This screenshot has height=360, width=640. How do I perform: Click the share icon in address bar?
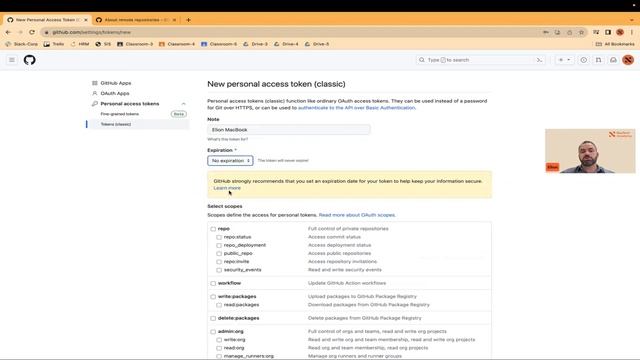(x=569, y=32)
